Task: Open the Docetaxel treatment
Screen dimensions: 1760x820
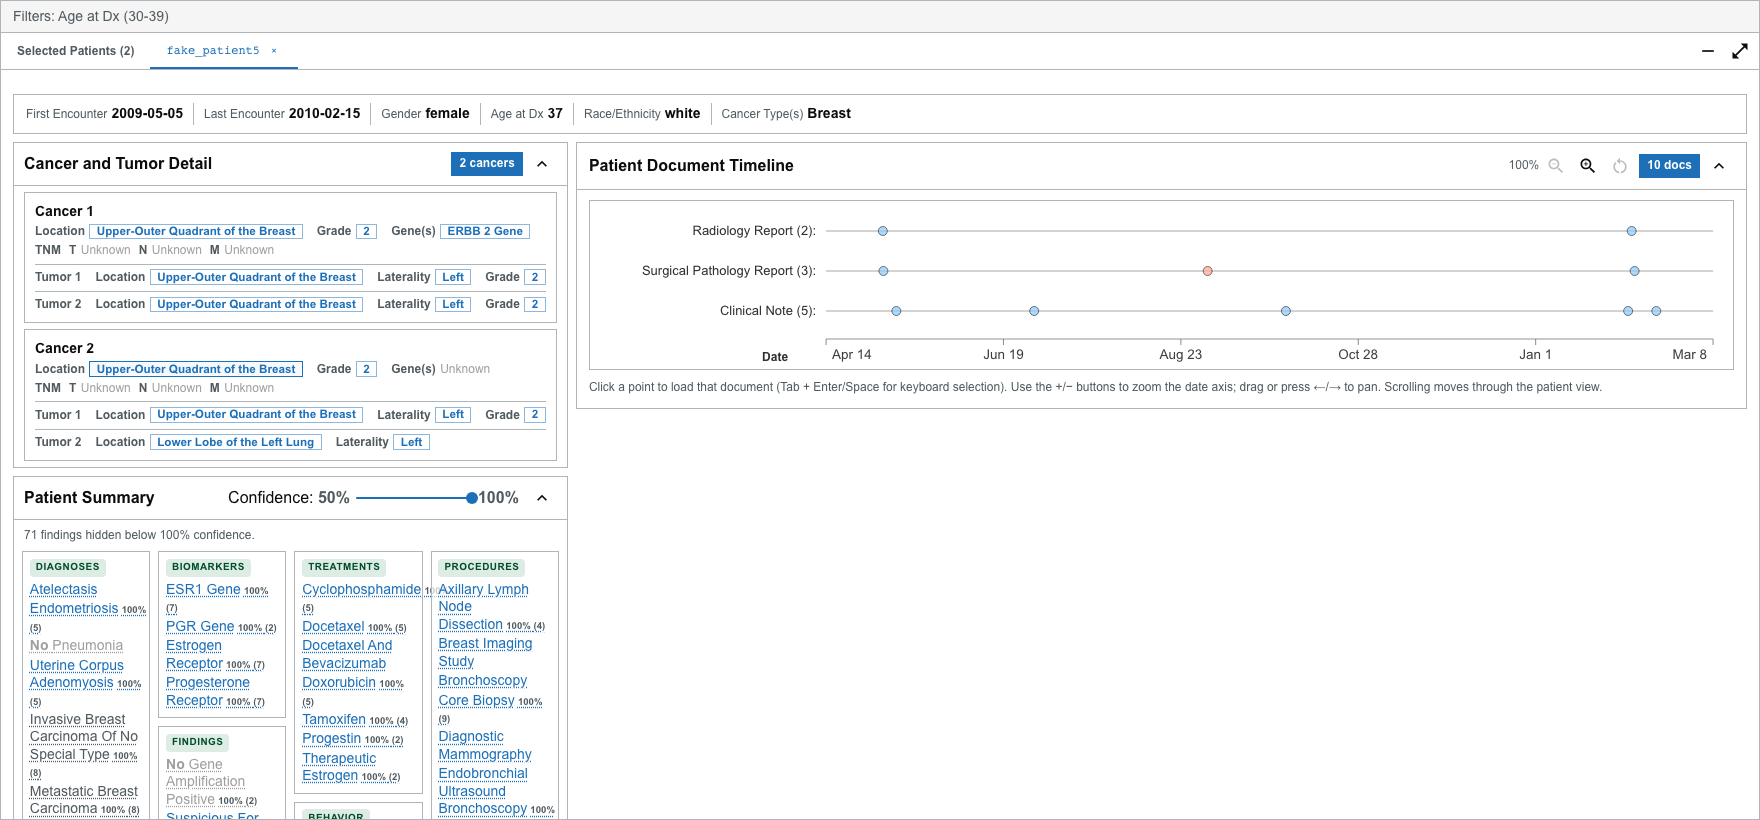Action: tap(333, 627)
